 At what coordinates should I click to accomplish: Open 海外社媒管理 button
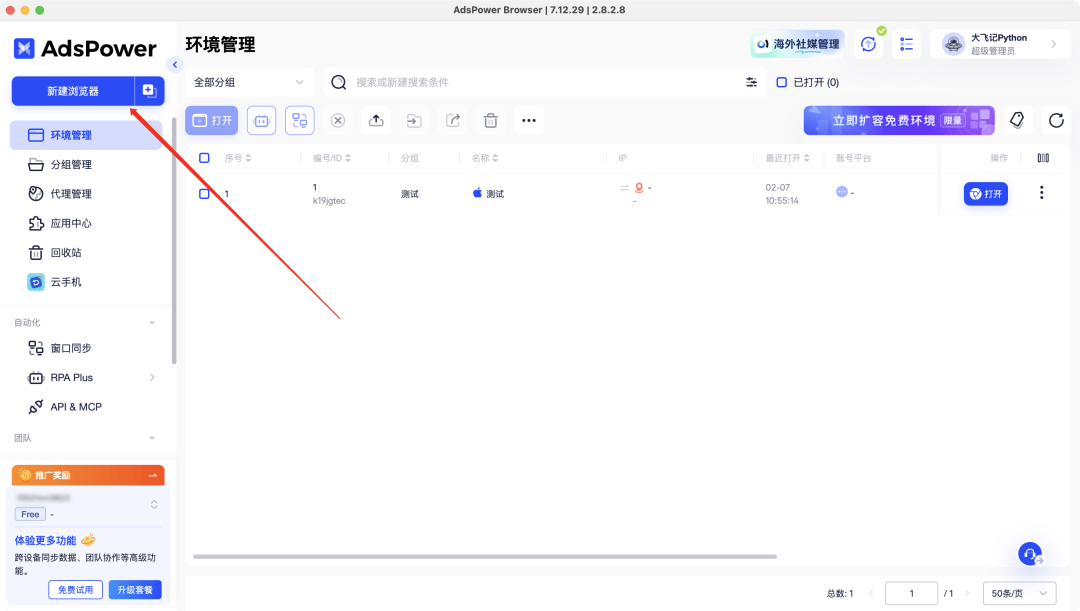[798, 44]
